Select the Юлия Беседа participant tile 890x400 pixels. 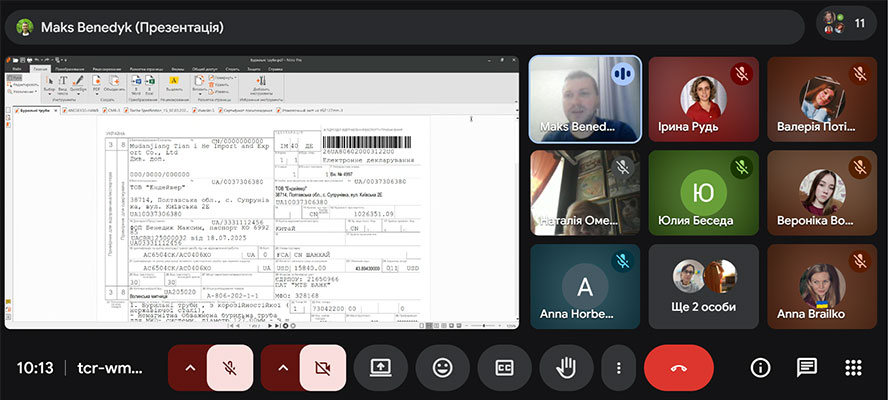click(703, 193)
